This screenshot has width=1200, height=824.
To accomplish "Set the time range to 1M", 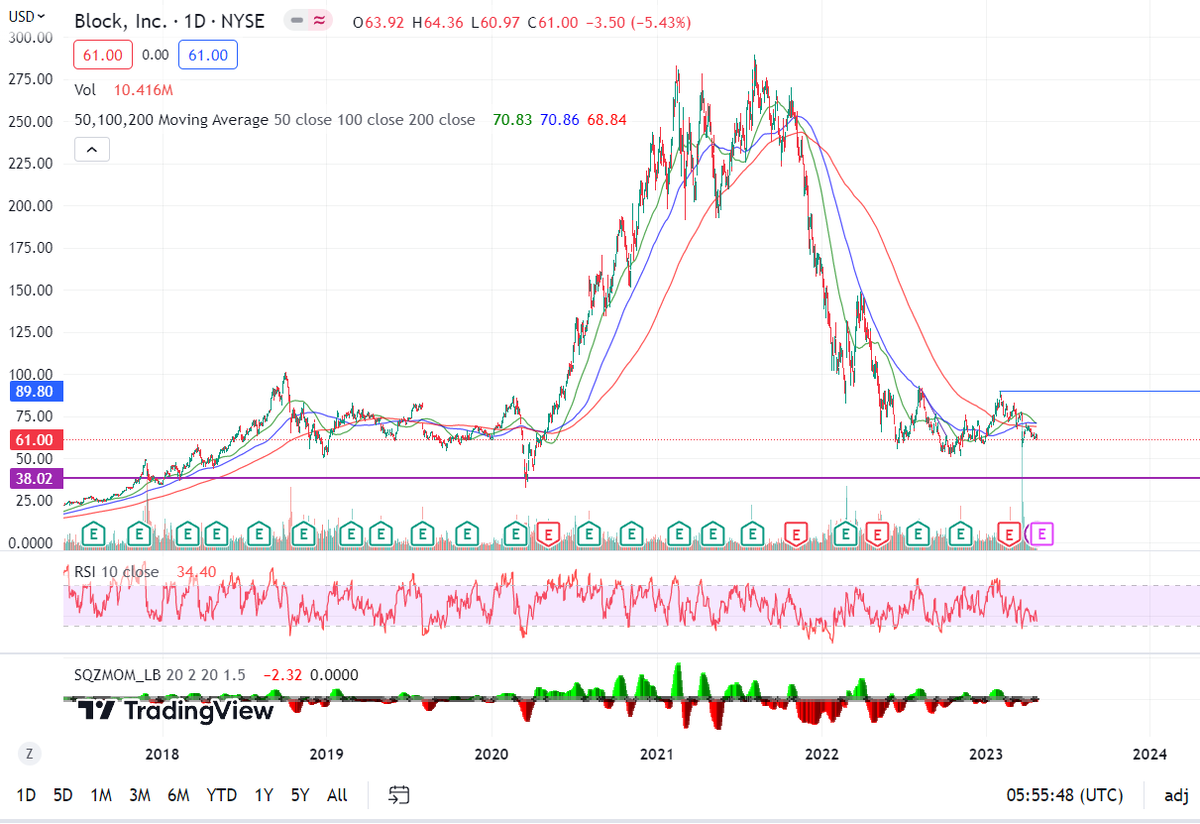I will 101,795.
